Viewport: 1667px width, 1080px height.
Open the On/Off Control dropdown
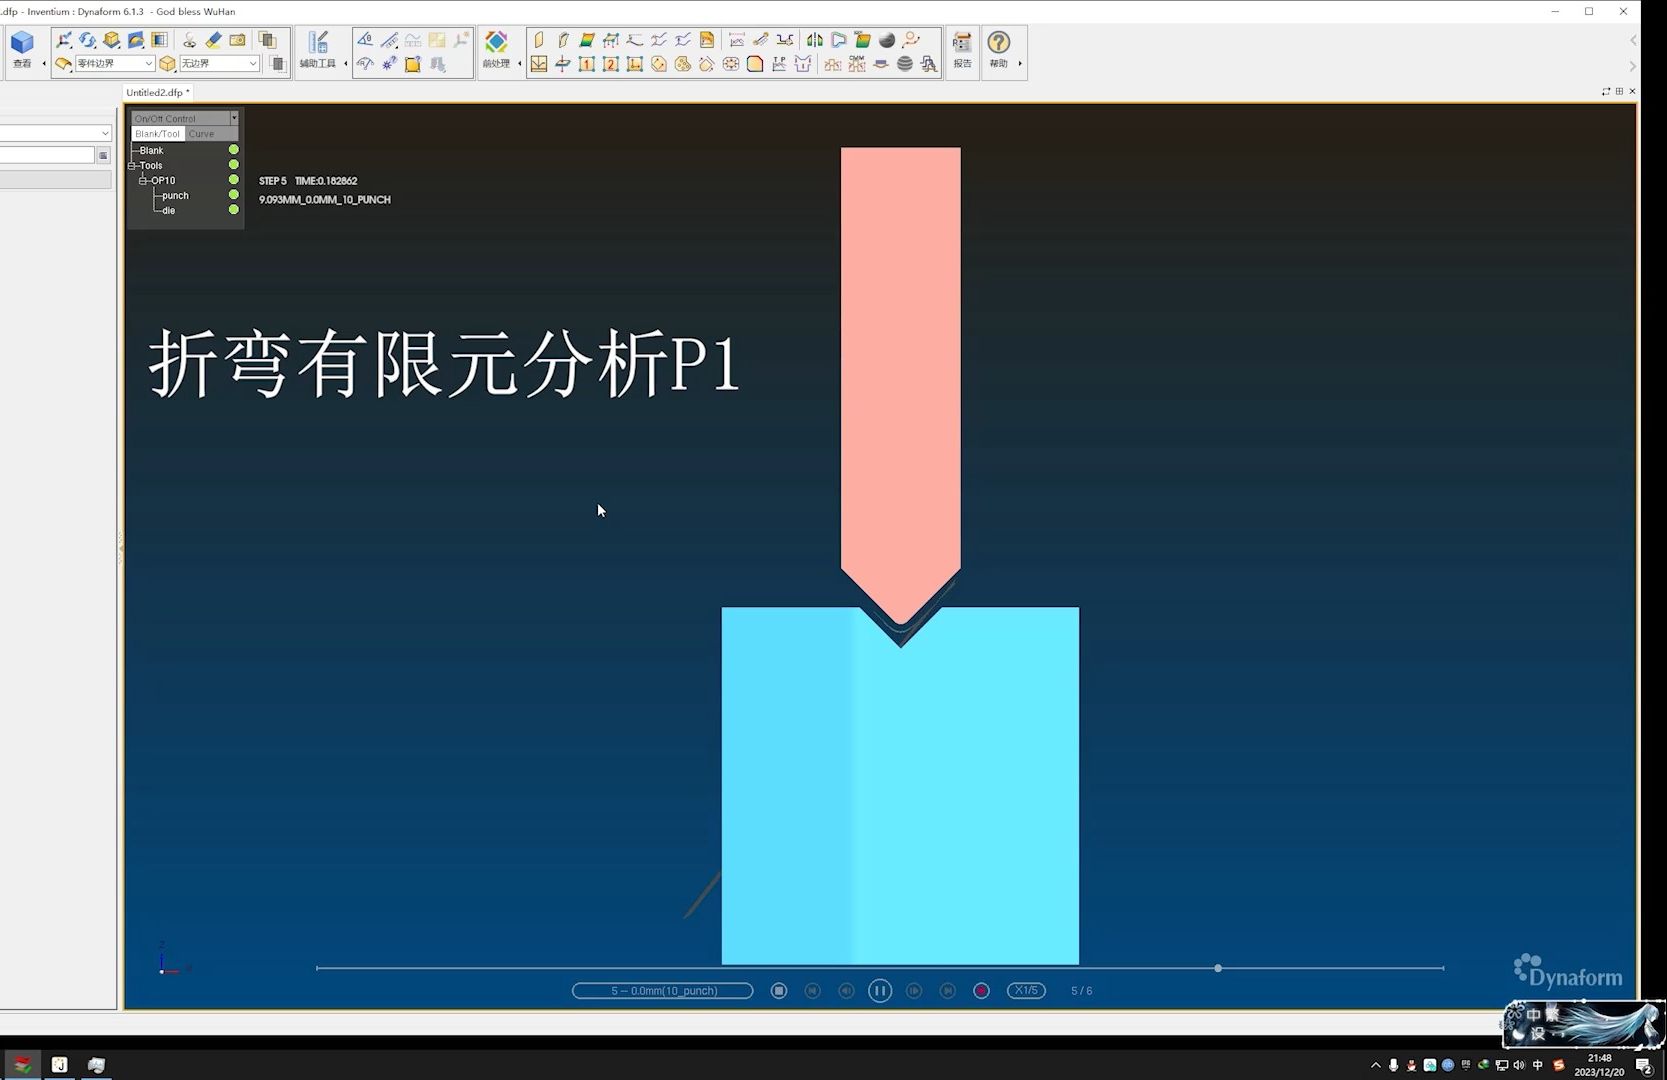click(x=234, y=118)
